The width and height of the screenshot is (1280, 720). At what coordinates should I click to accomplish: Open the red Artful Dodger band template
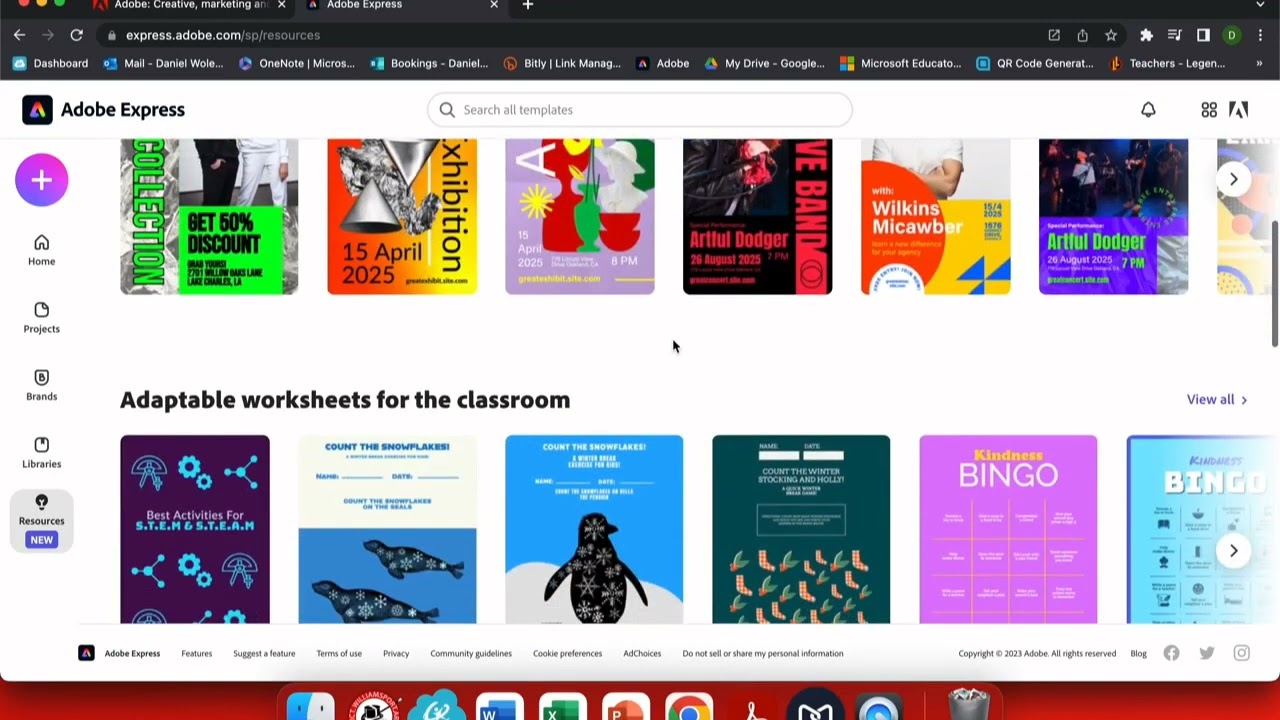(x=757, y=217)
